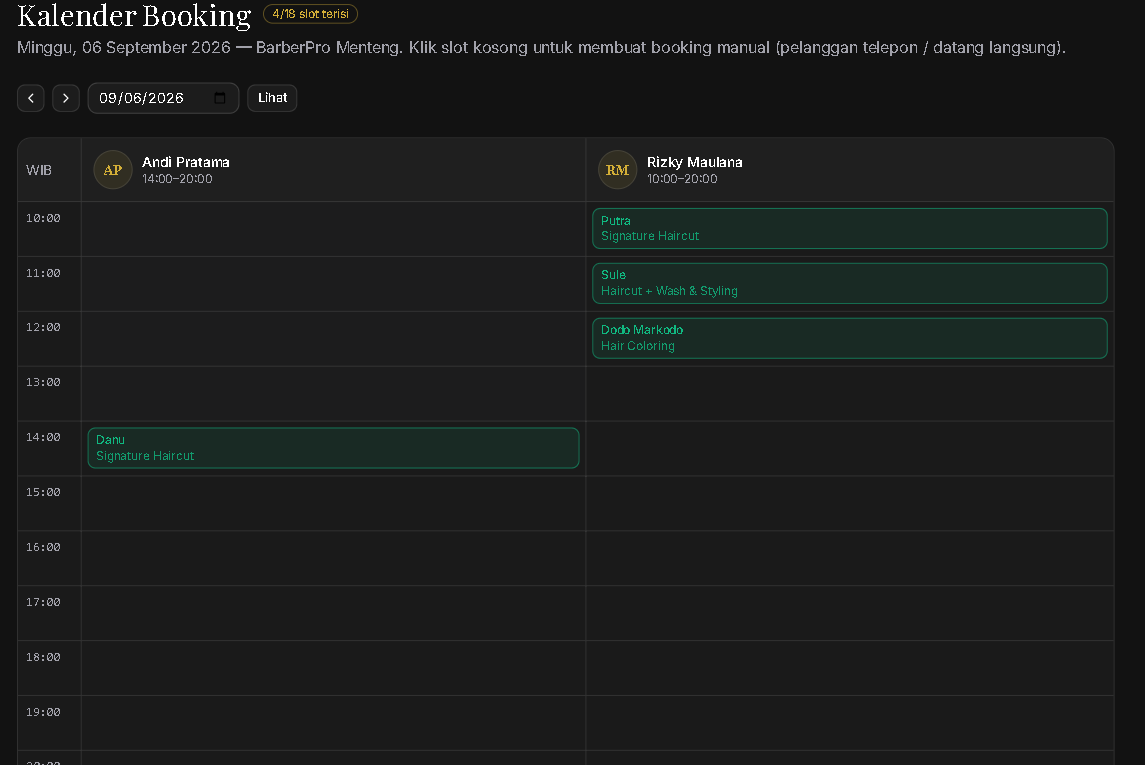Click the Andi Pratama barber name
Viewport: 1145px width, 765px height.
[x=185, y=162]
